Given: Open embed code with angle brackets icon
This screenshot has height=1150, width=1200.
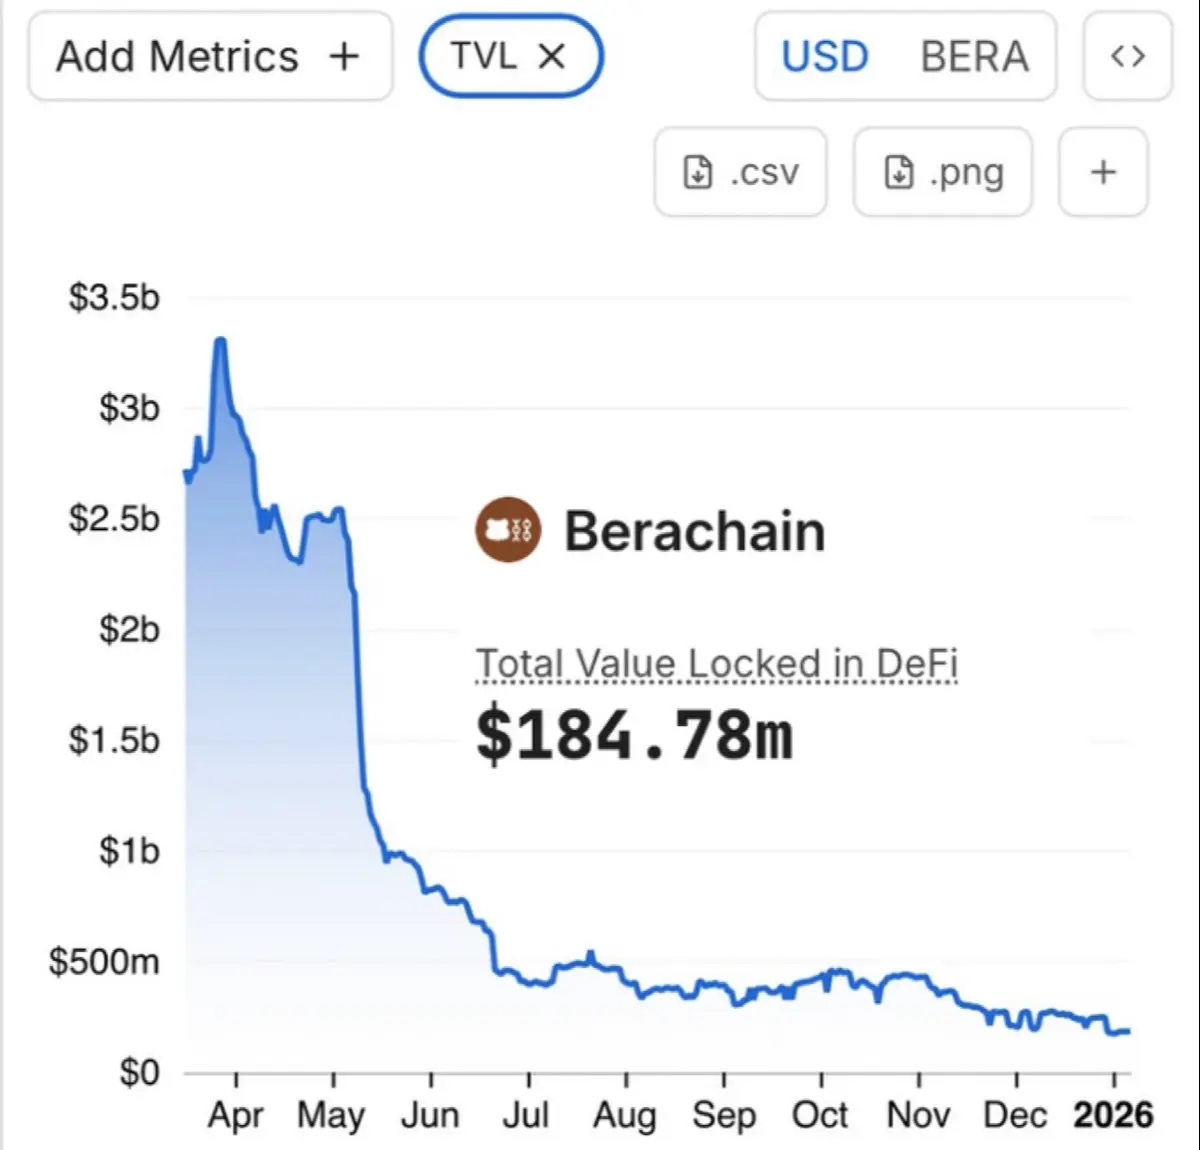Looking at the screenshot, I should point(1127,57).
